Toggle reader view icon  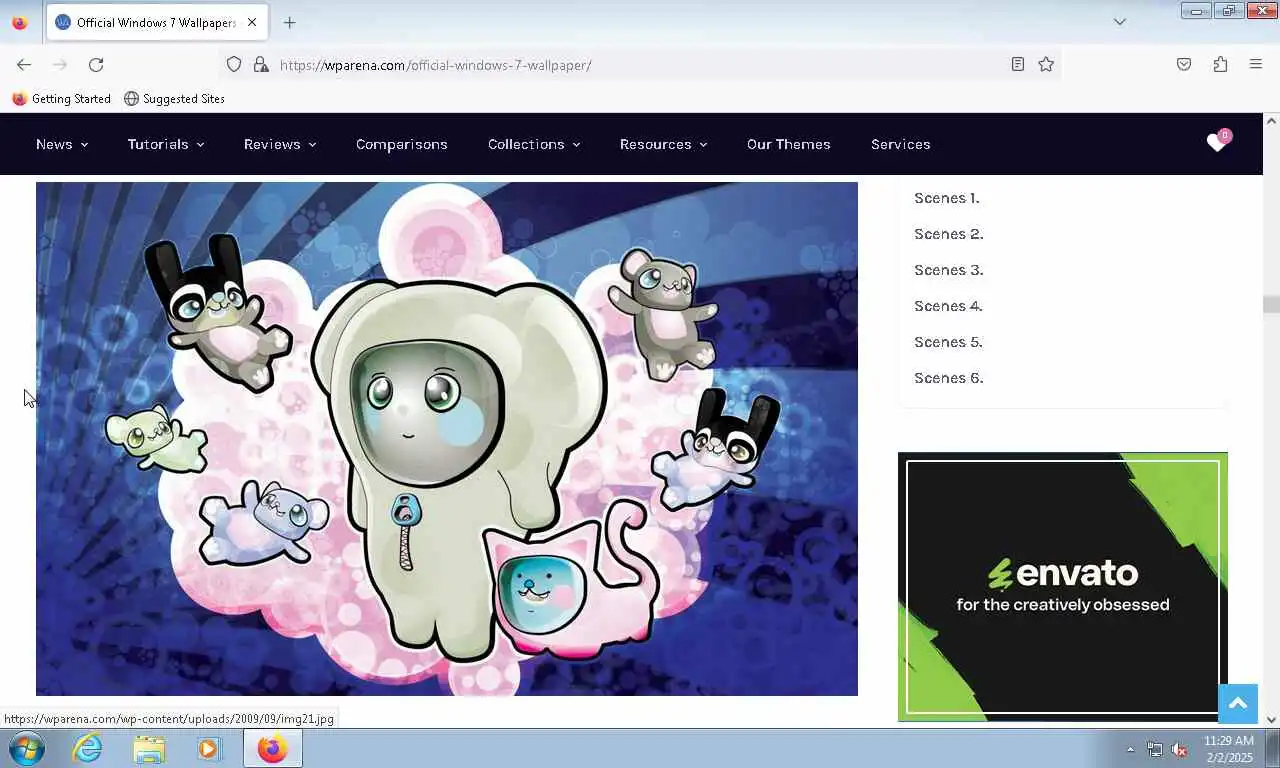[x=1017, y=64]
